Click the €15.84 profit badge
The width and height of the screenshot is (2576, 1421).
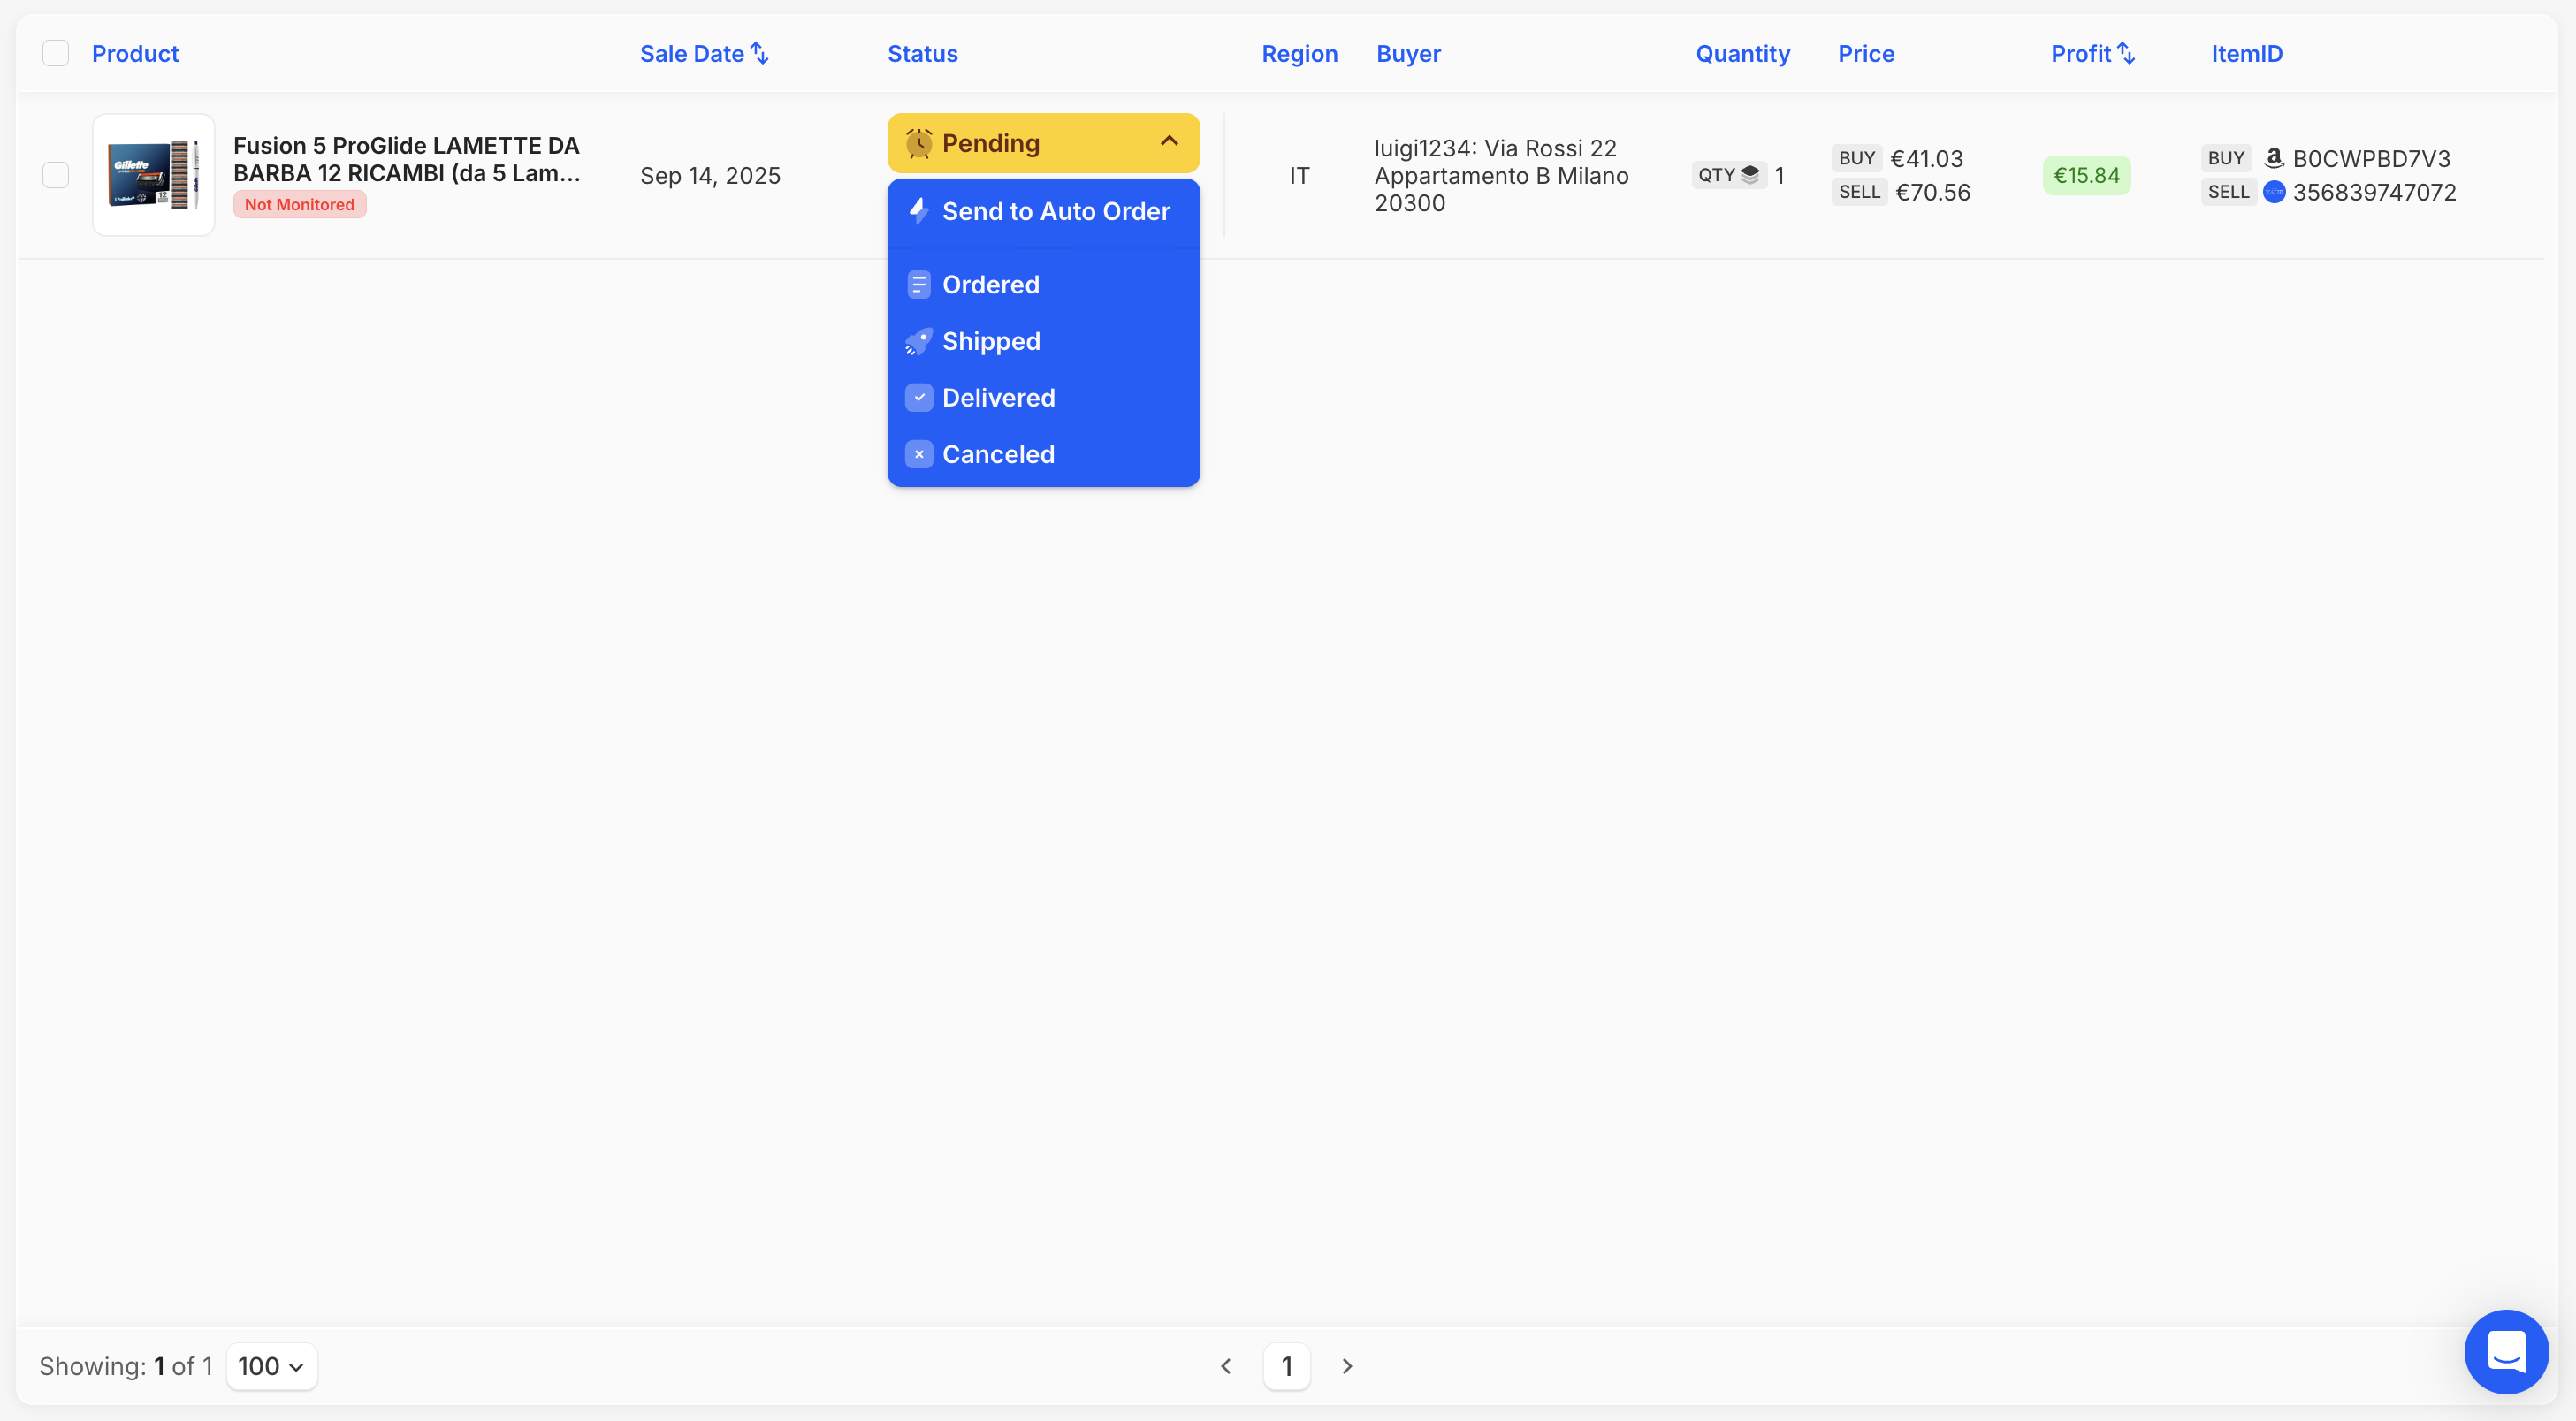(x=2086, y=176)
